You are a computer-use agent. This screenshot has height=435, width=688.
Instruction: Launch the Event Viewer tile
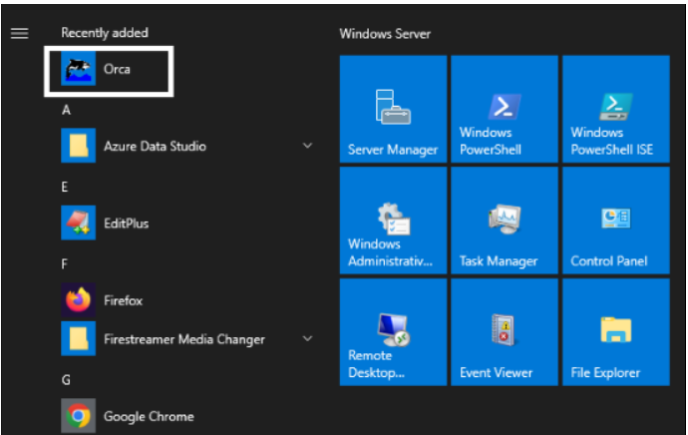point(505,332)
